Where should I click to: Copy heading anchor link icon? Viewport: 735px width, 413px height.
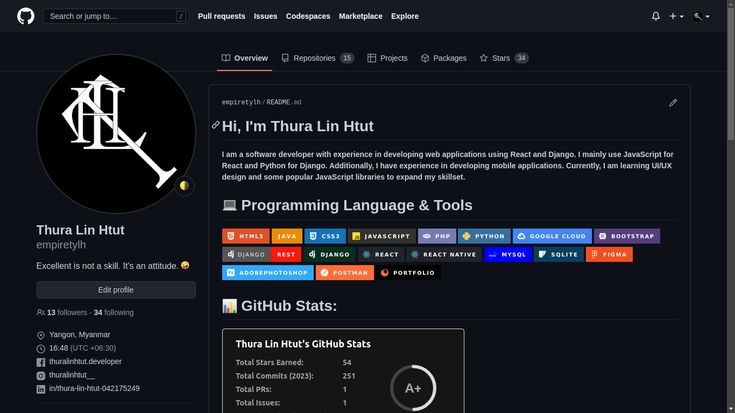pos(215,125)
